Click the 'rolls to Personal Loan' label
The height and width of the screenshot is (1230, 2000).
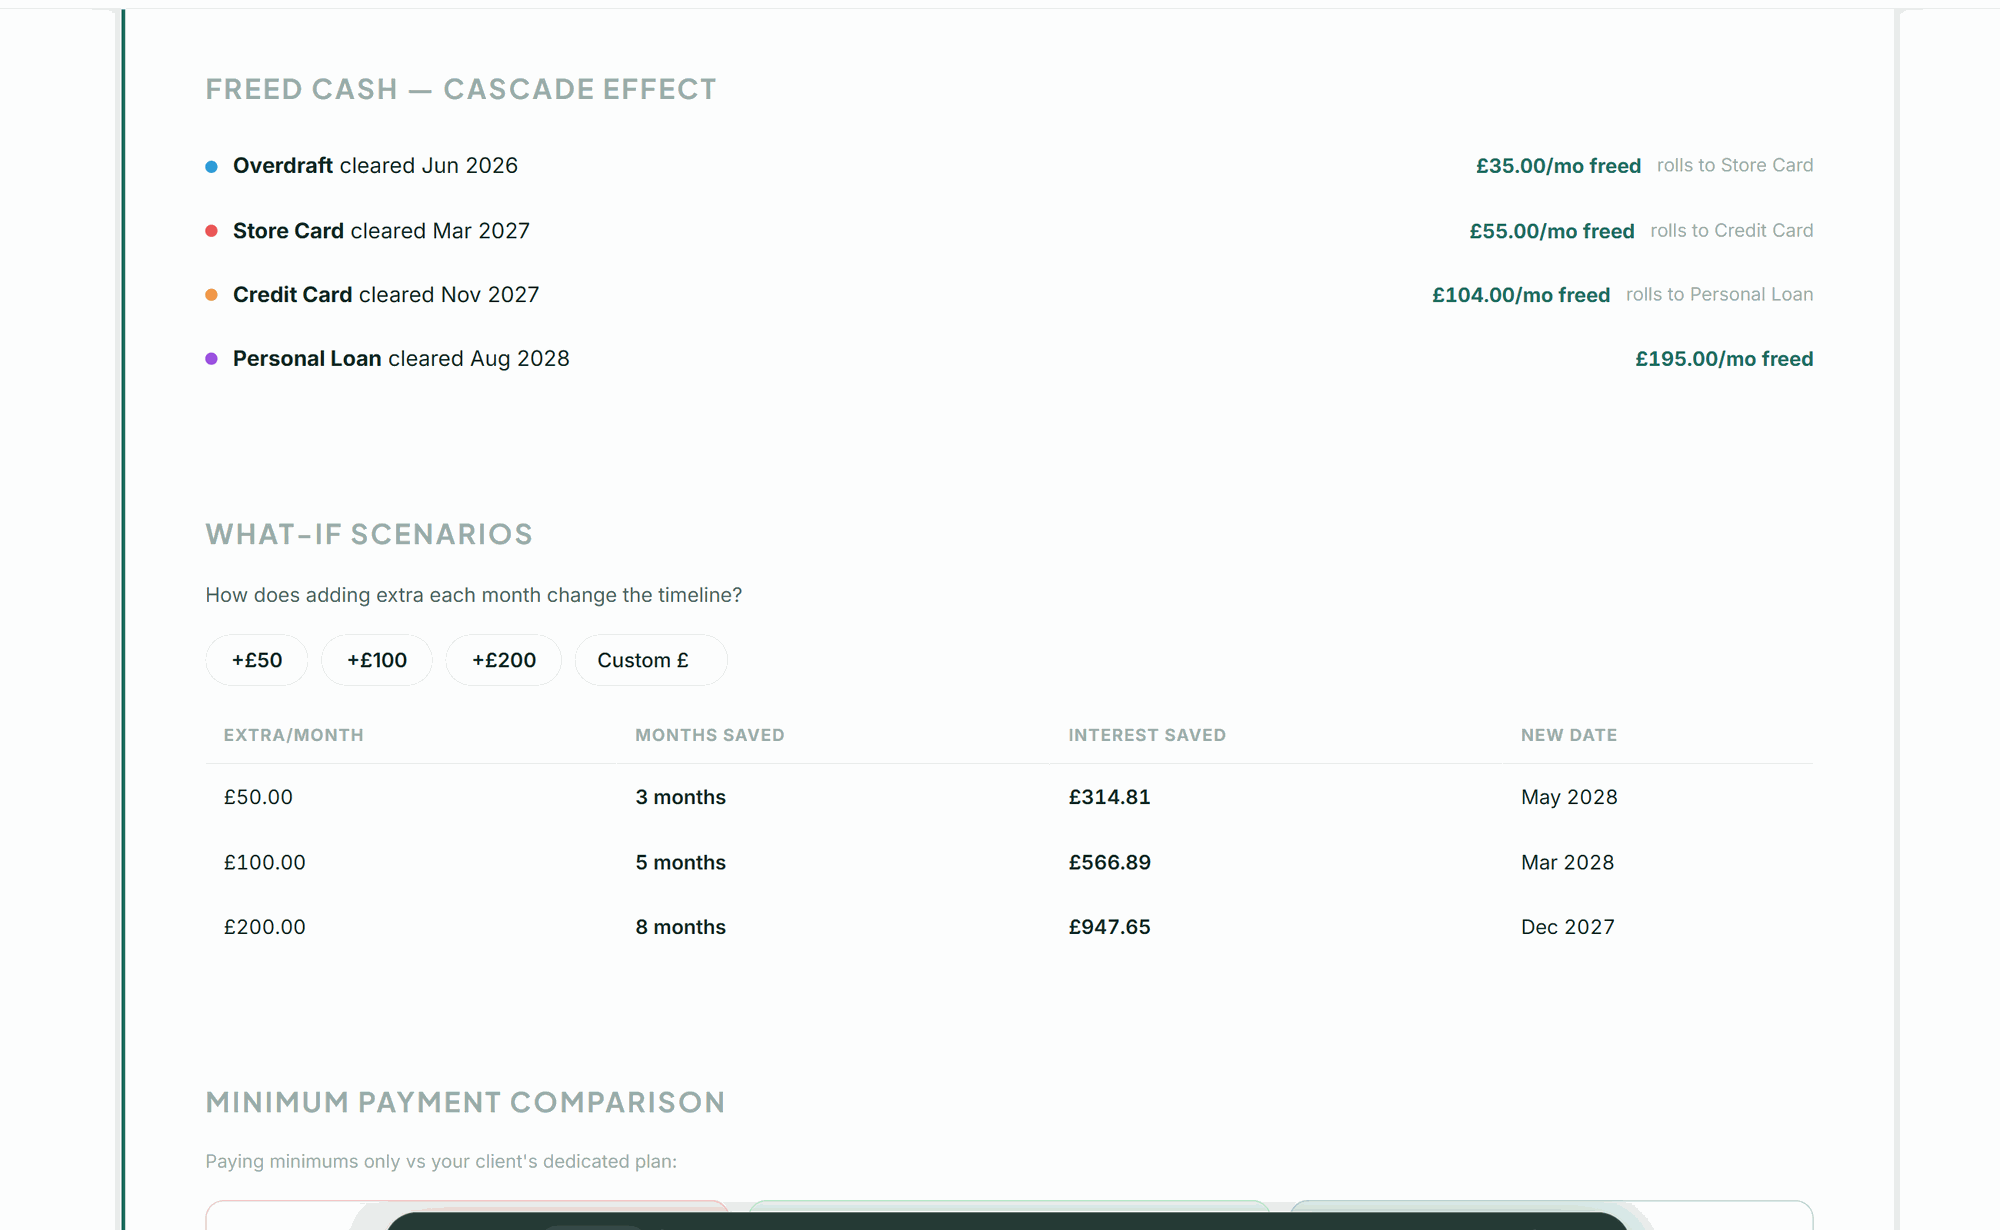[1719, 294]
